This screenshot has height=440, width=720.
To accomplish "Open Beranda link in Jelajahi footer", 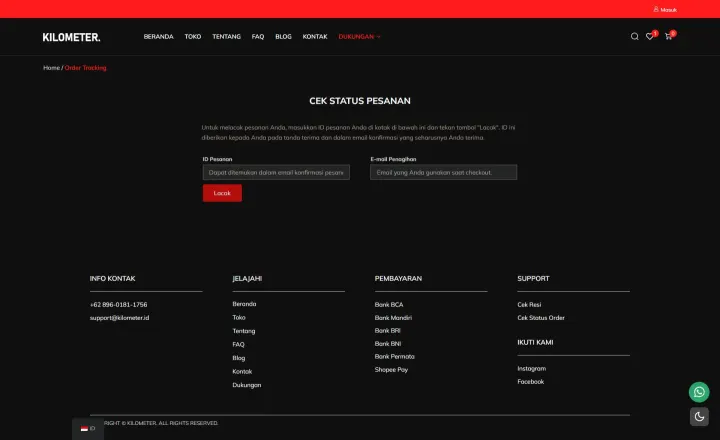I will [x=244, y=304].
